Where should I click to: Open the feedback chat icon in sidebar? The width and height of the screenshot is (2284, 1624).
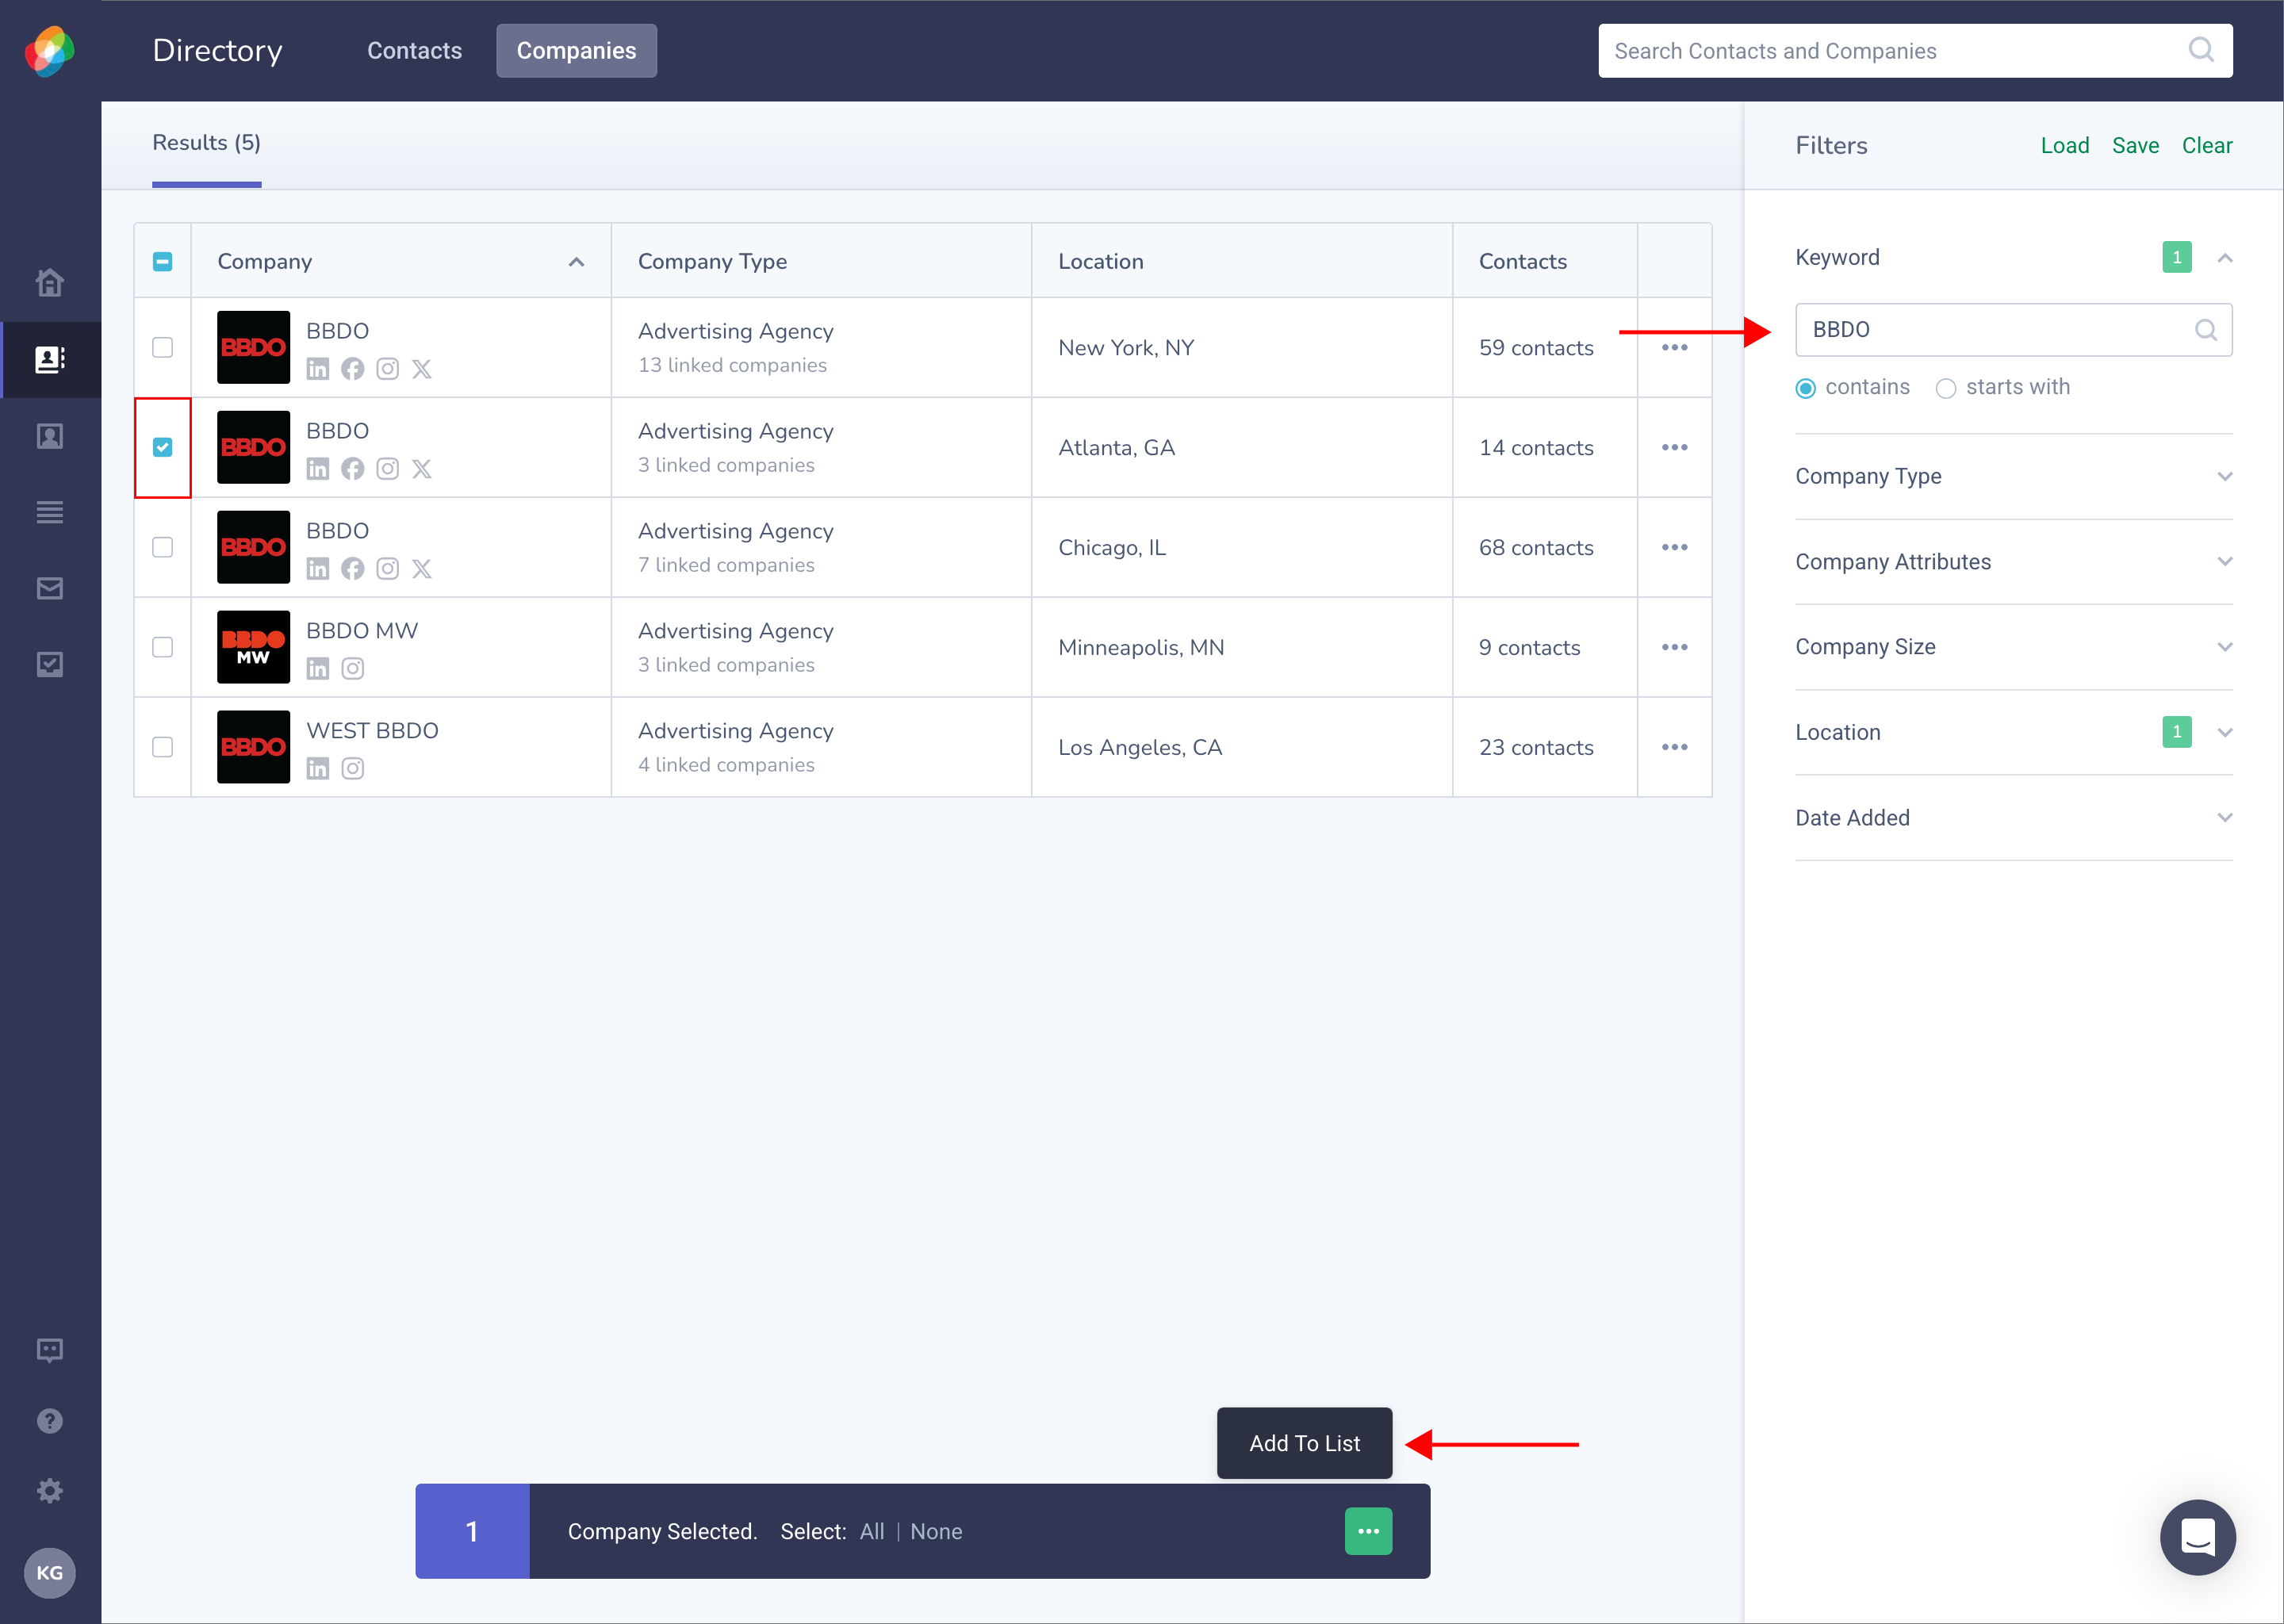pyautogui.click(x=50, y=1351)
